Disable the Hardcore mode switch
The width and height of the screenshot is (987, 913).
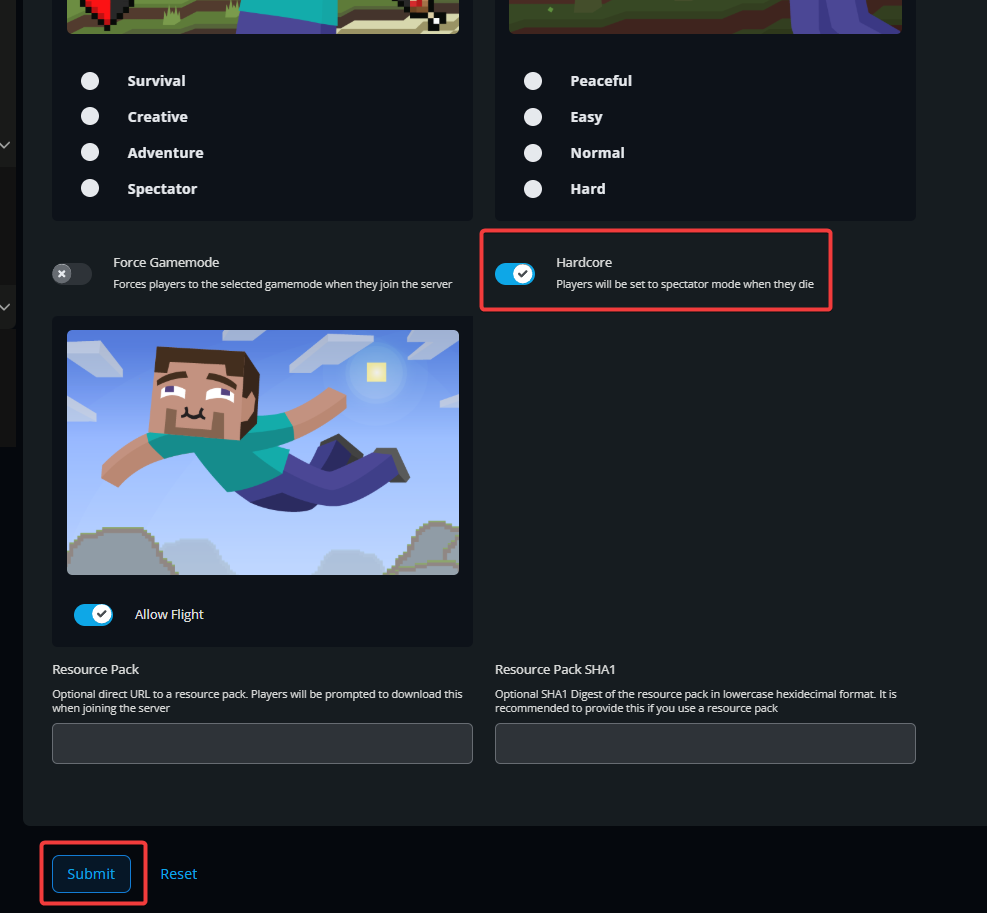(515, 273)
